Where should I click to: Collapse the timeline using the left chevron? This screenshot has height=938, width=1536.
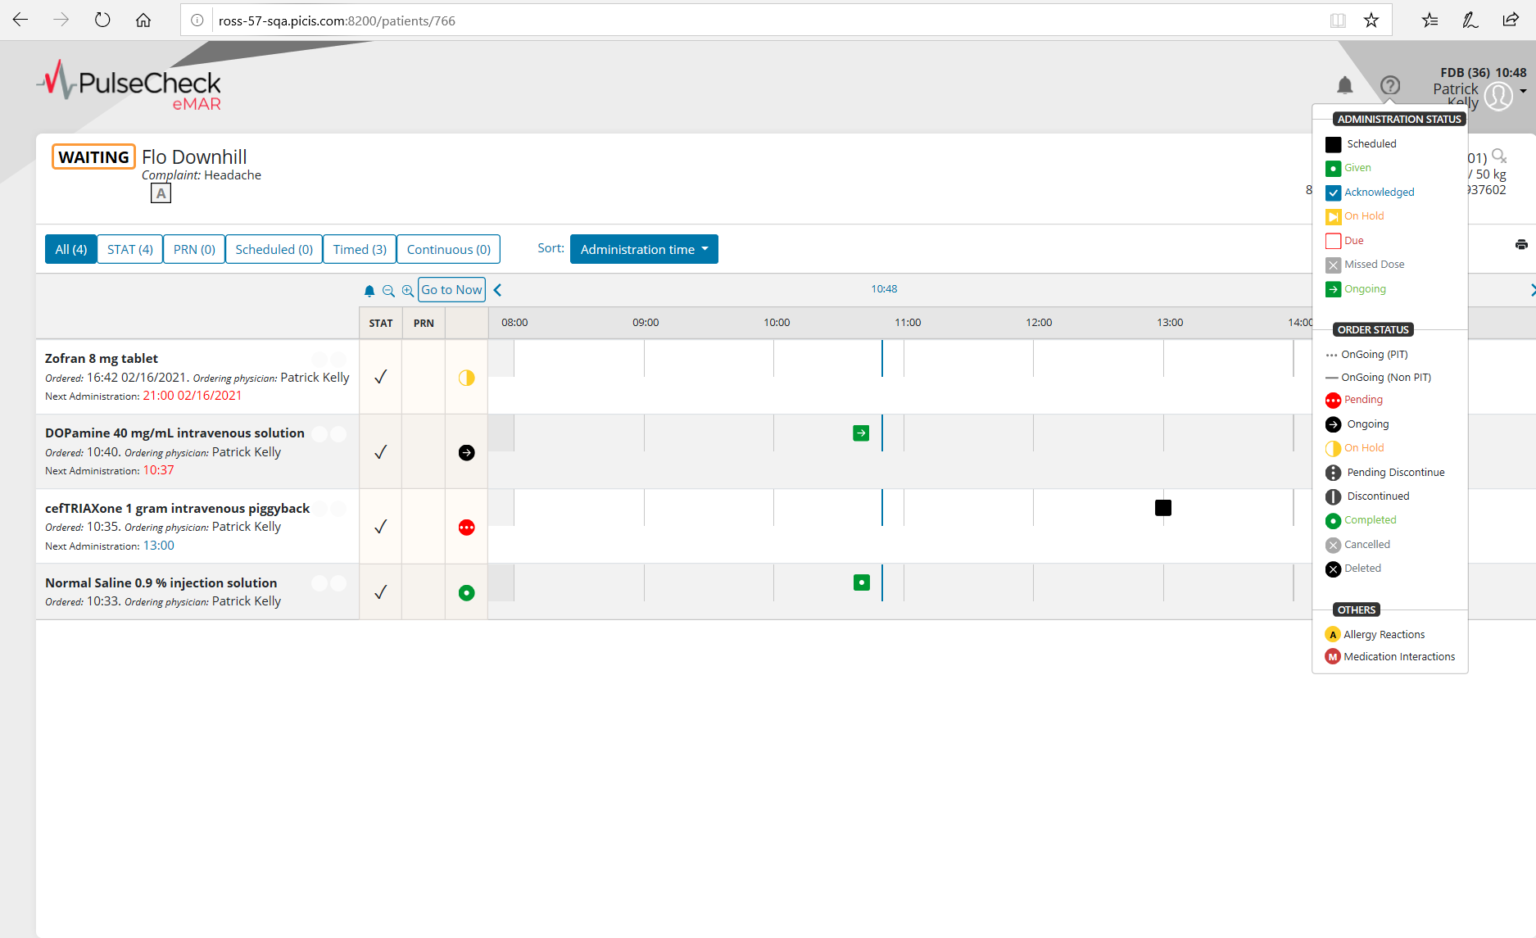[497, 289]
